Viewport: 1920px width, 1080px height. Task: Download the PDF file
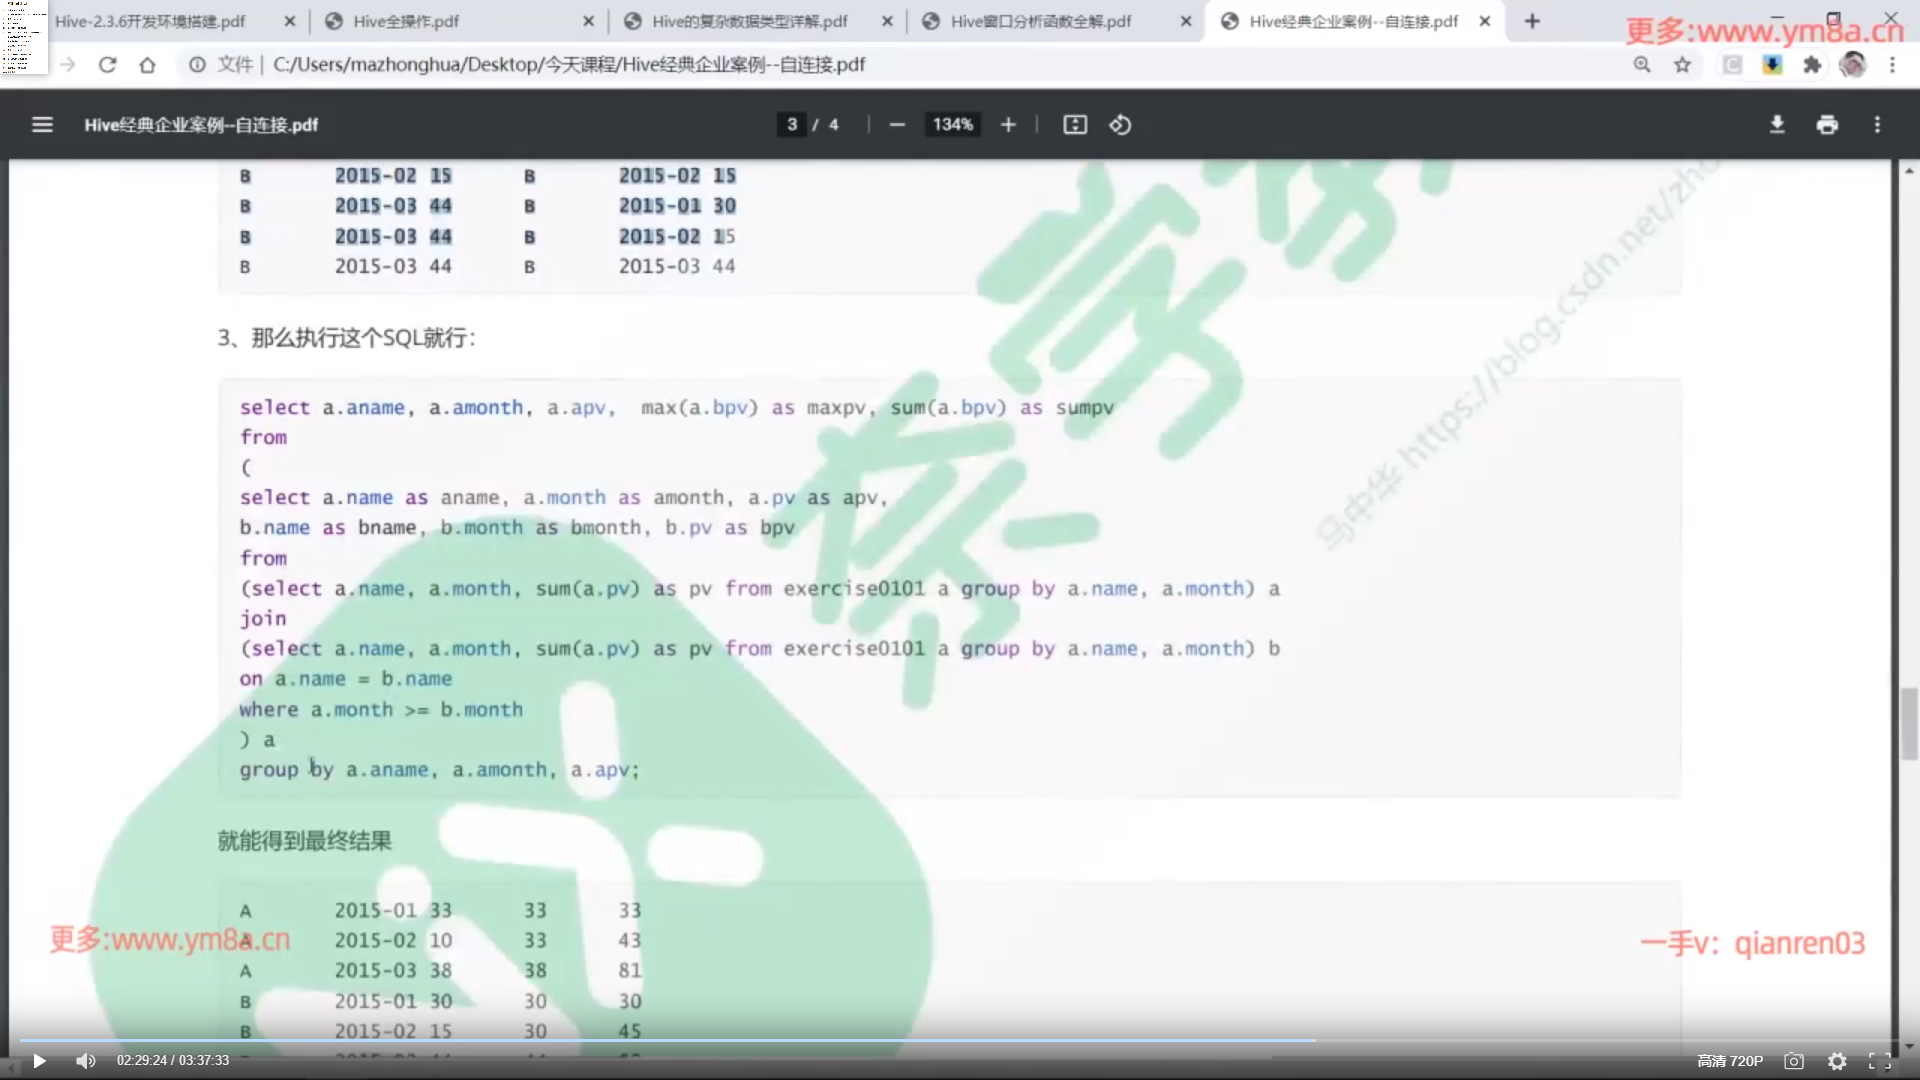(x=1777, y=125)
